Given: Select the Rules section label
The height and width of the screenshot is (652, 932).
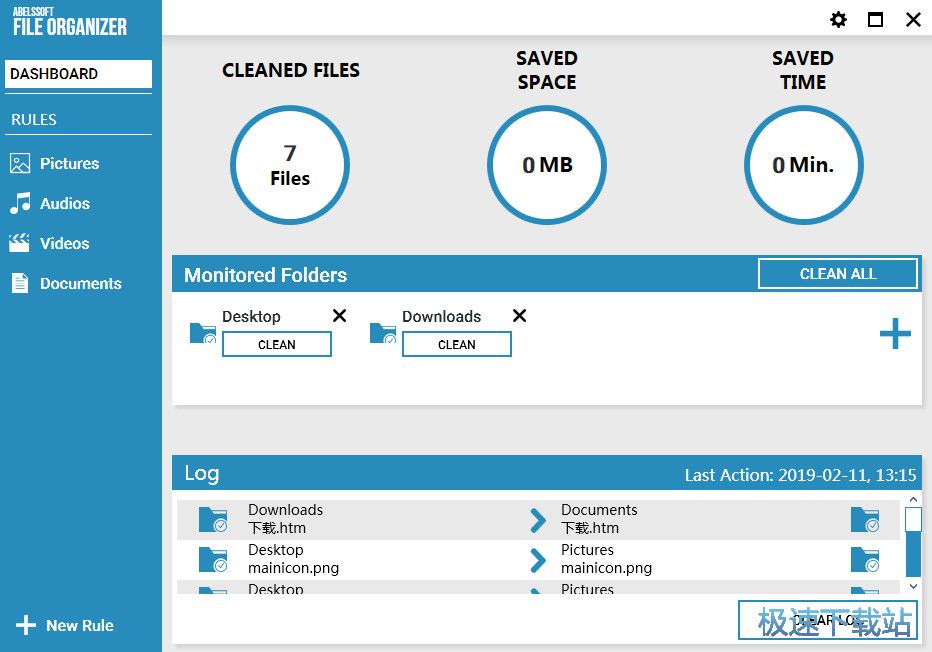Looking at the screenshot, I should coord(34,120).
